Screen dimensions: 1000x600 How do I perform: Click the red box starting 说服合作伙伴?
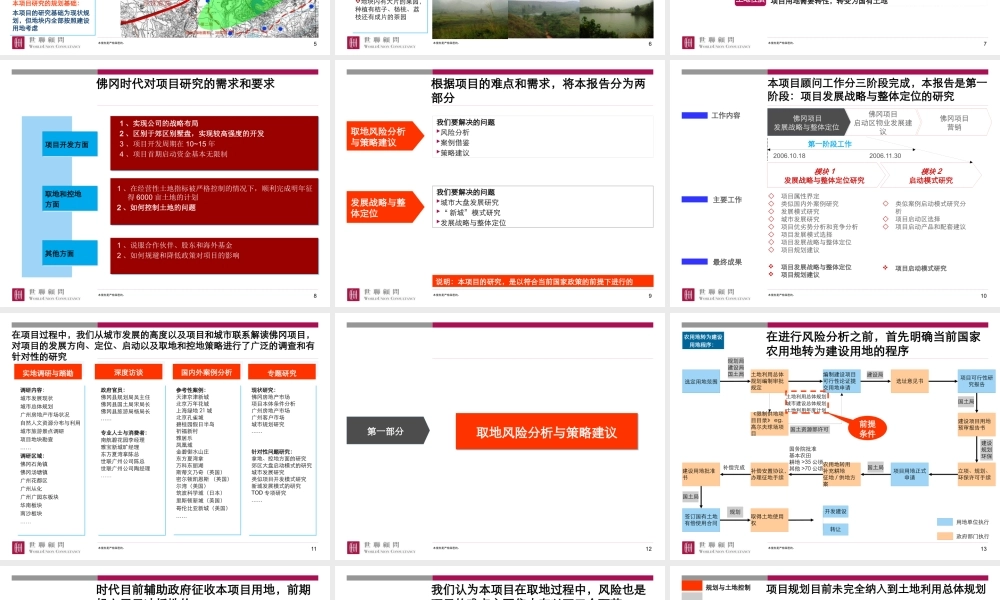pyautogui.click(x=214, y=256)
